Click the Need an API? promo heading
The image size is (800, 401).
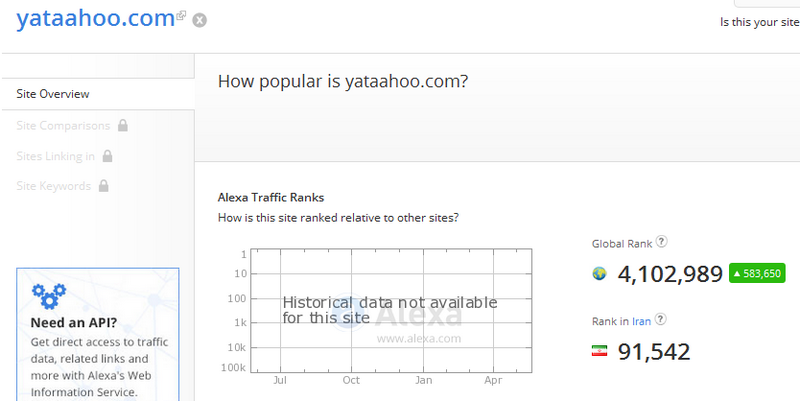(x=74, y=322)
